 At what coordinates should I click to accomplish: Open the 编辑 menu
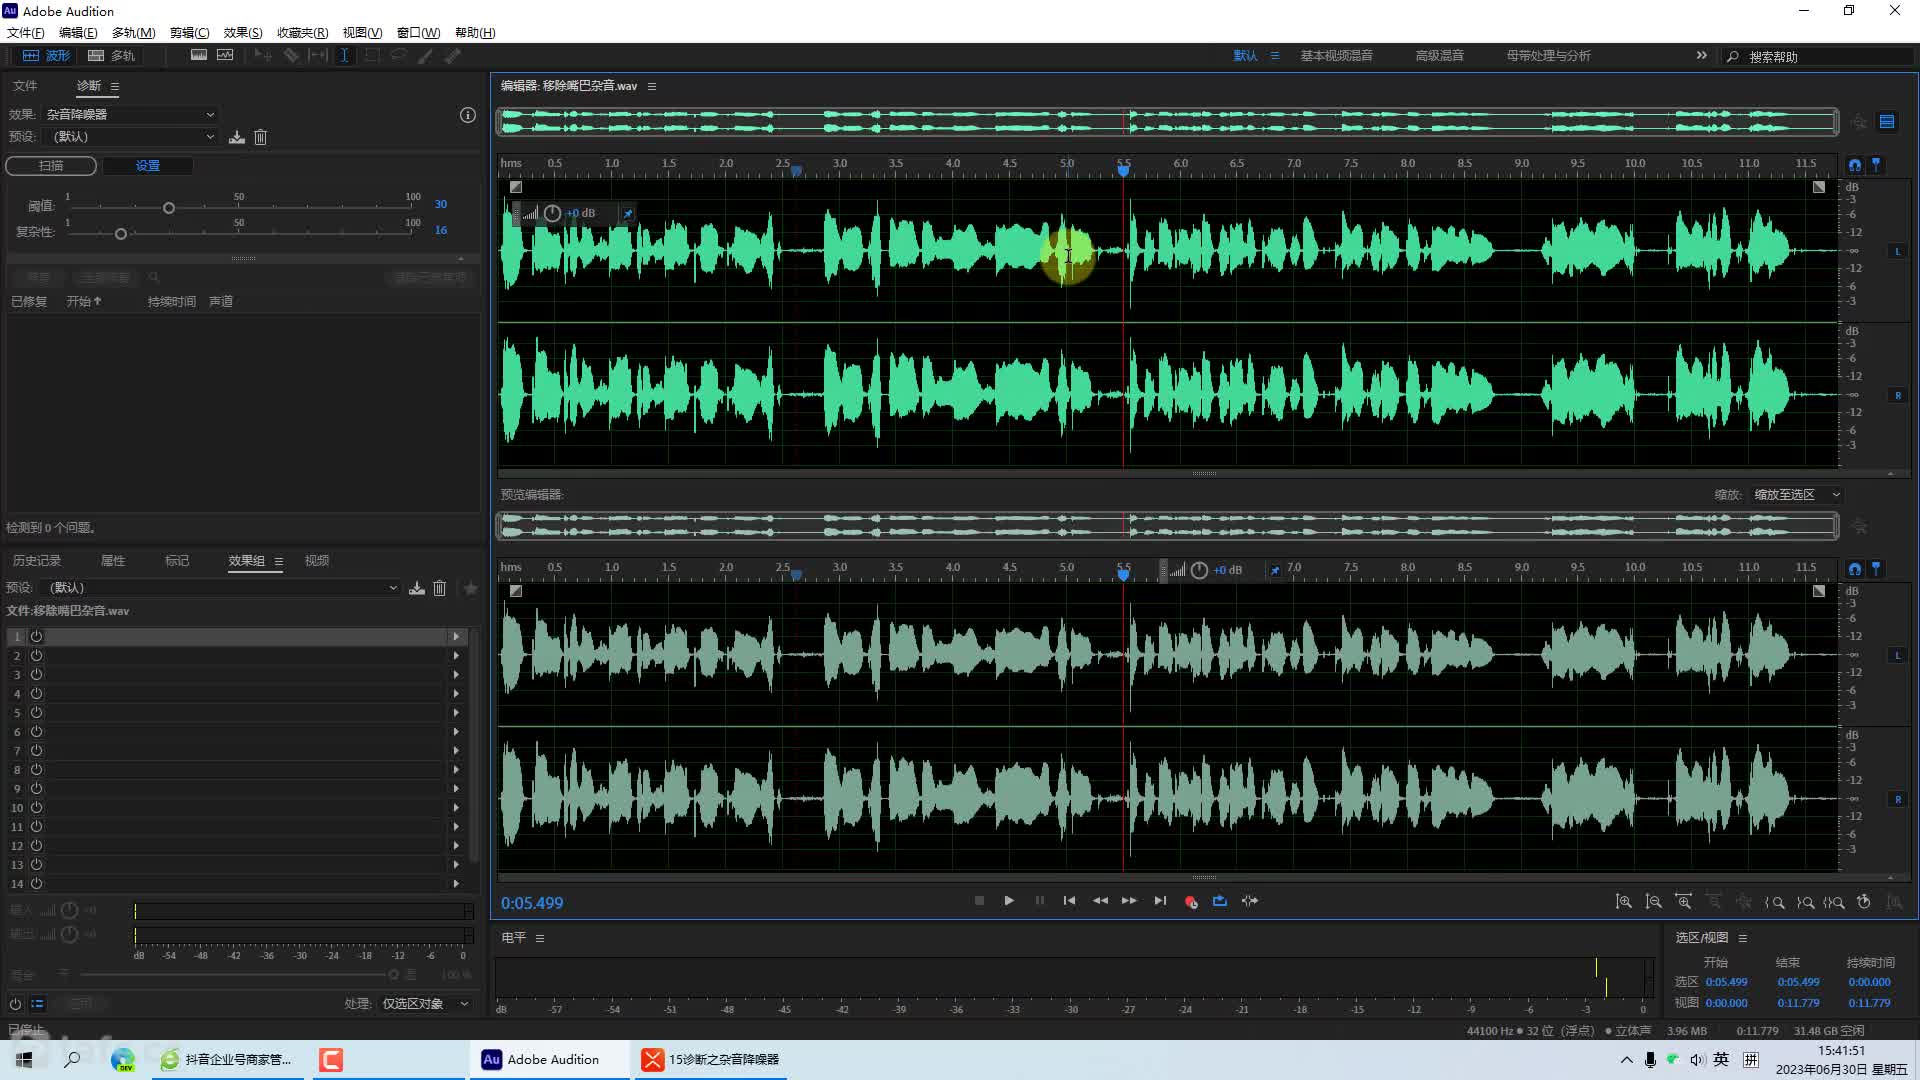pyautogui.click(x=78, y=32)
